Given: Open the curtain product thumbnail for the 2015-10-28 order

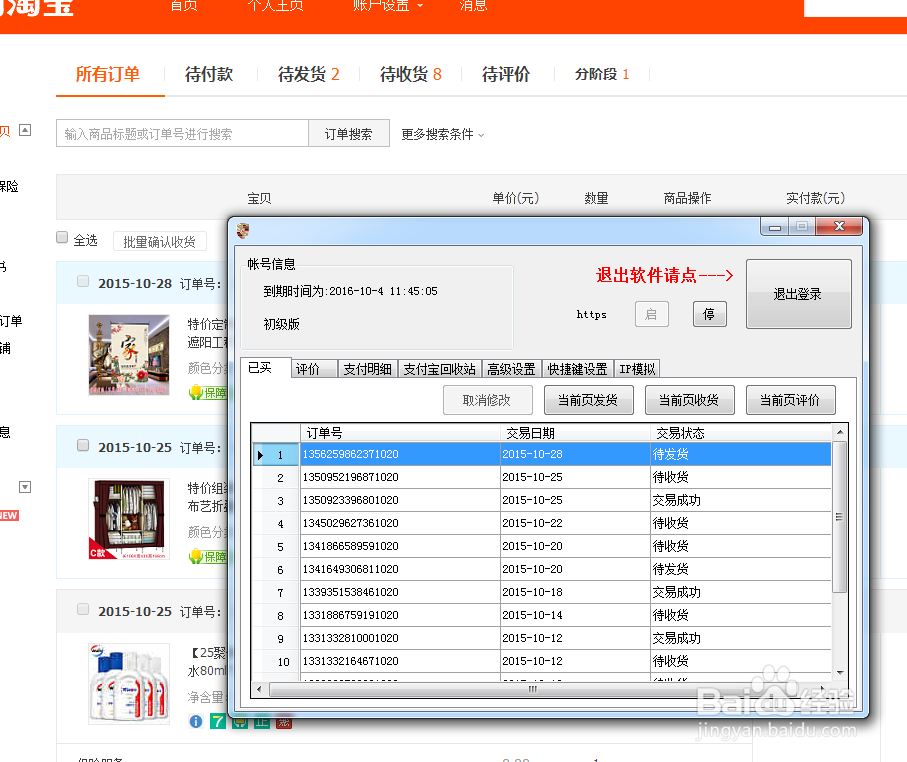Looking at the screenshot, I should [129, 355].
